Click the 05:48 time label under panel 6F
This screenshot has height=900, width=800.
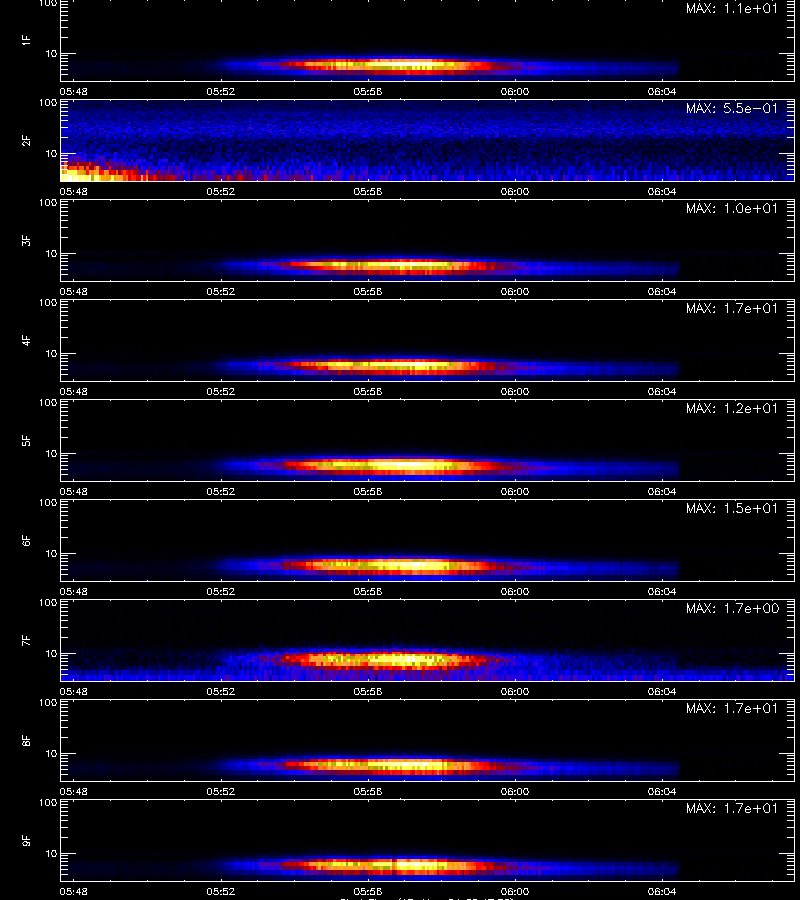pos(73,591)
